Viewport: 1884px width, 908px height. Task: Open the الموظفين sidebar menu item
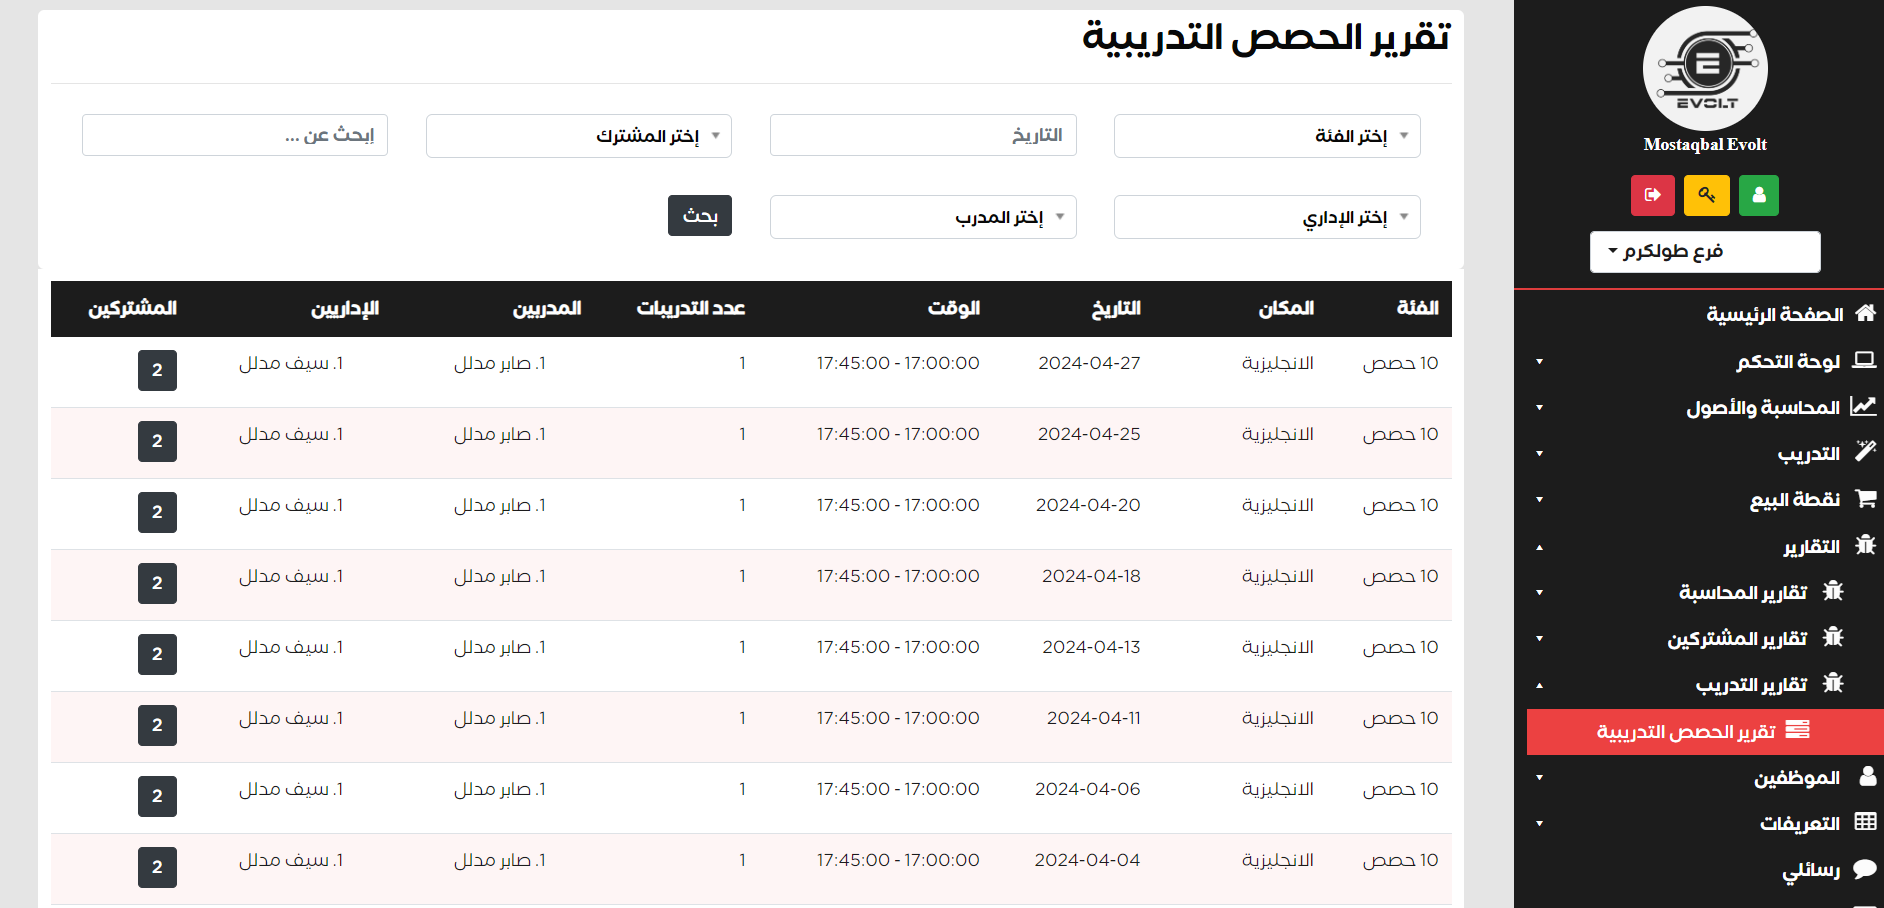pyautogui.click(x=1796, y=778)
